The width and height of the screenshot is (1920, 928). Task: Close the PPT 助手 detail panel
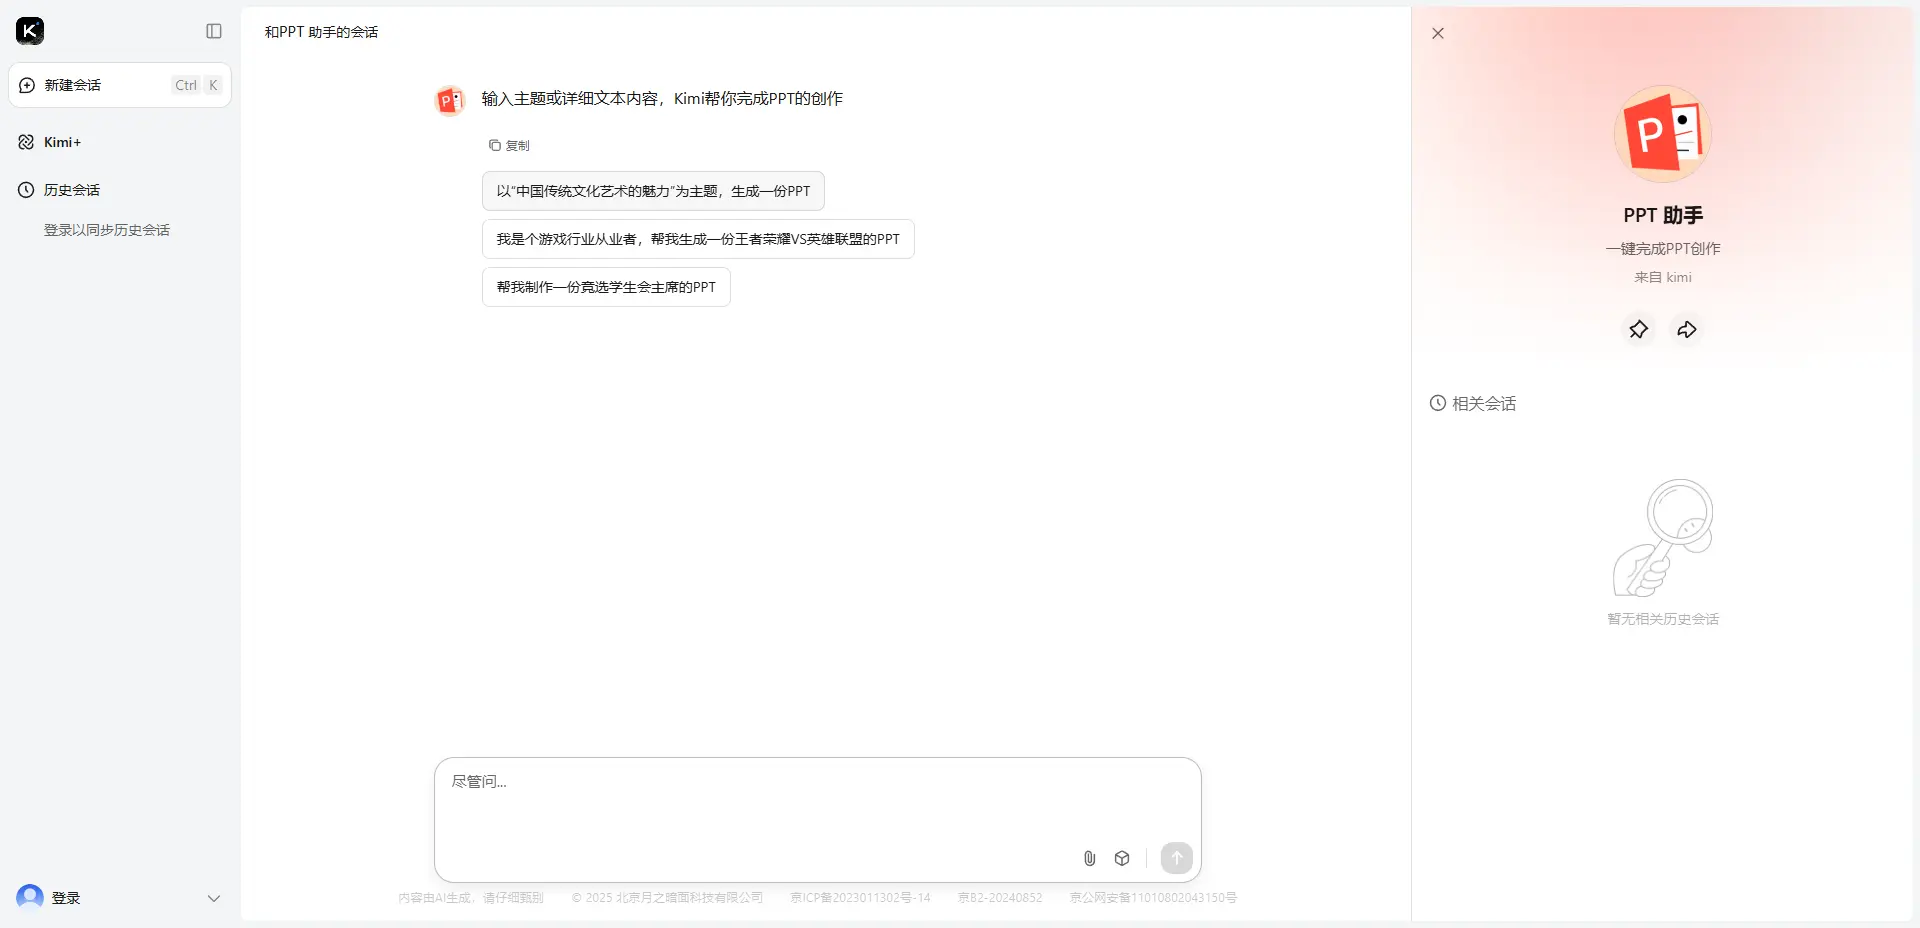click(1437, 32)
